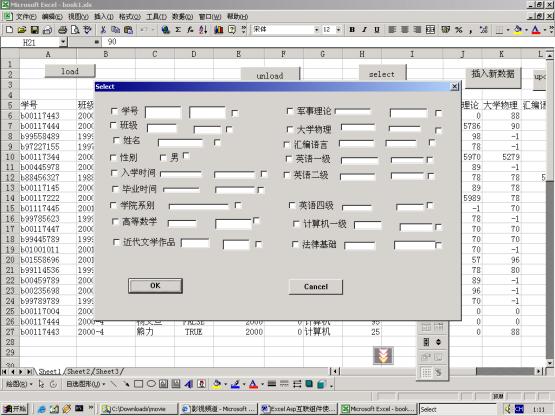
Task: Click the Merge and Center icon
Action: click(430, 30)
